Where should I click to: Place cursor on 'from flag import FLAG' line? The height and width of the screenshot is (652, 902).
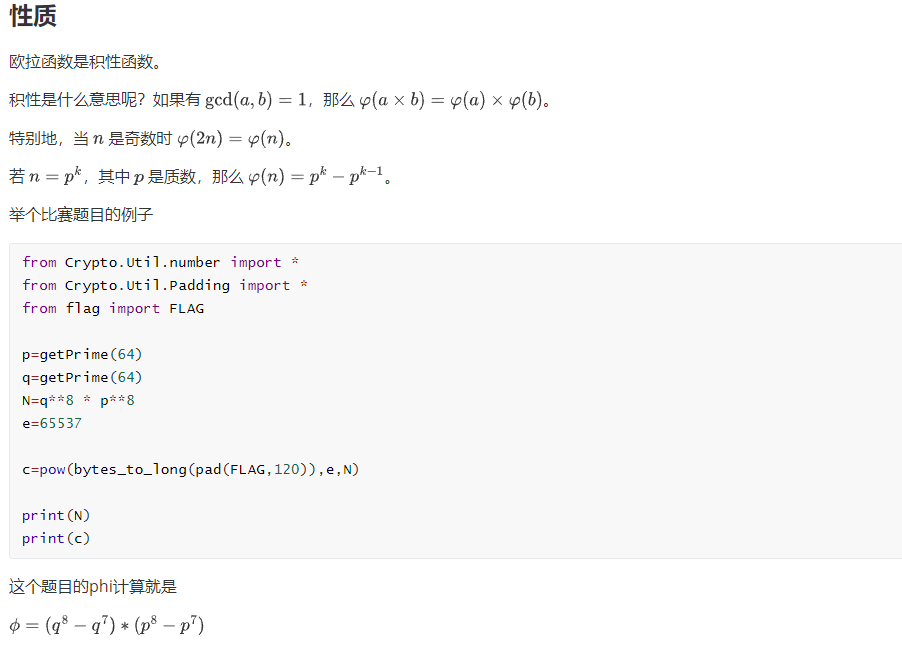pos(113,308)
